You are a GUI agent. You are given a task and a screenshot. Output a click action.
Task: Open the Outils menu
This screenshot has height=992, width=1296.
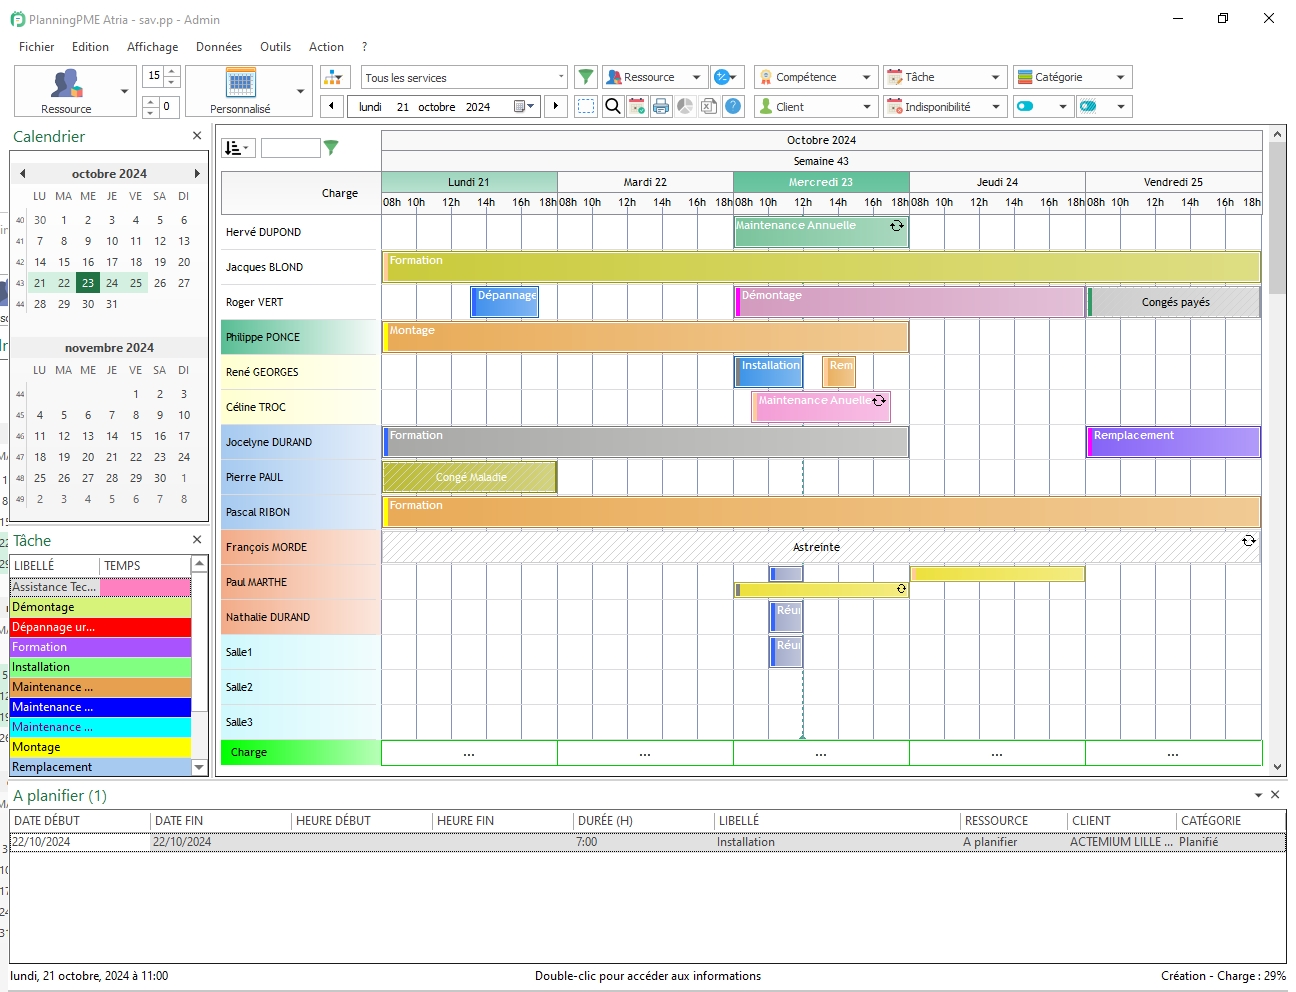pyautogui.click(x=275, y=47)
